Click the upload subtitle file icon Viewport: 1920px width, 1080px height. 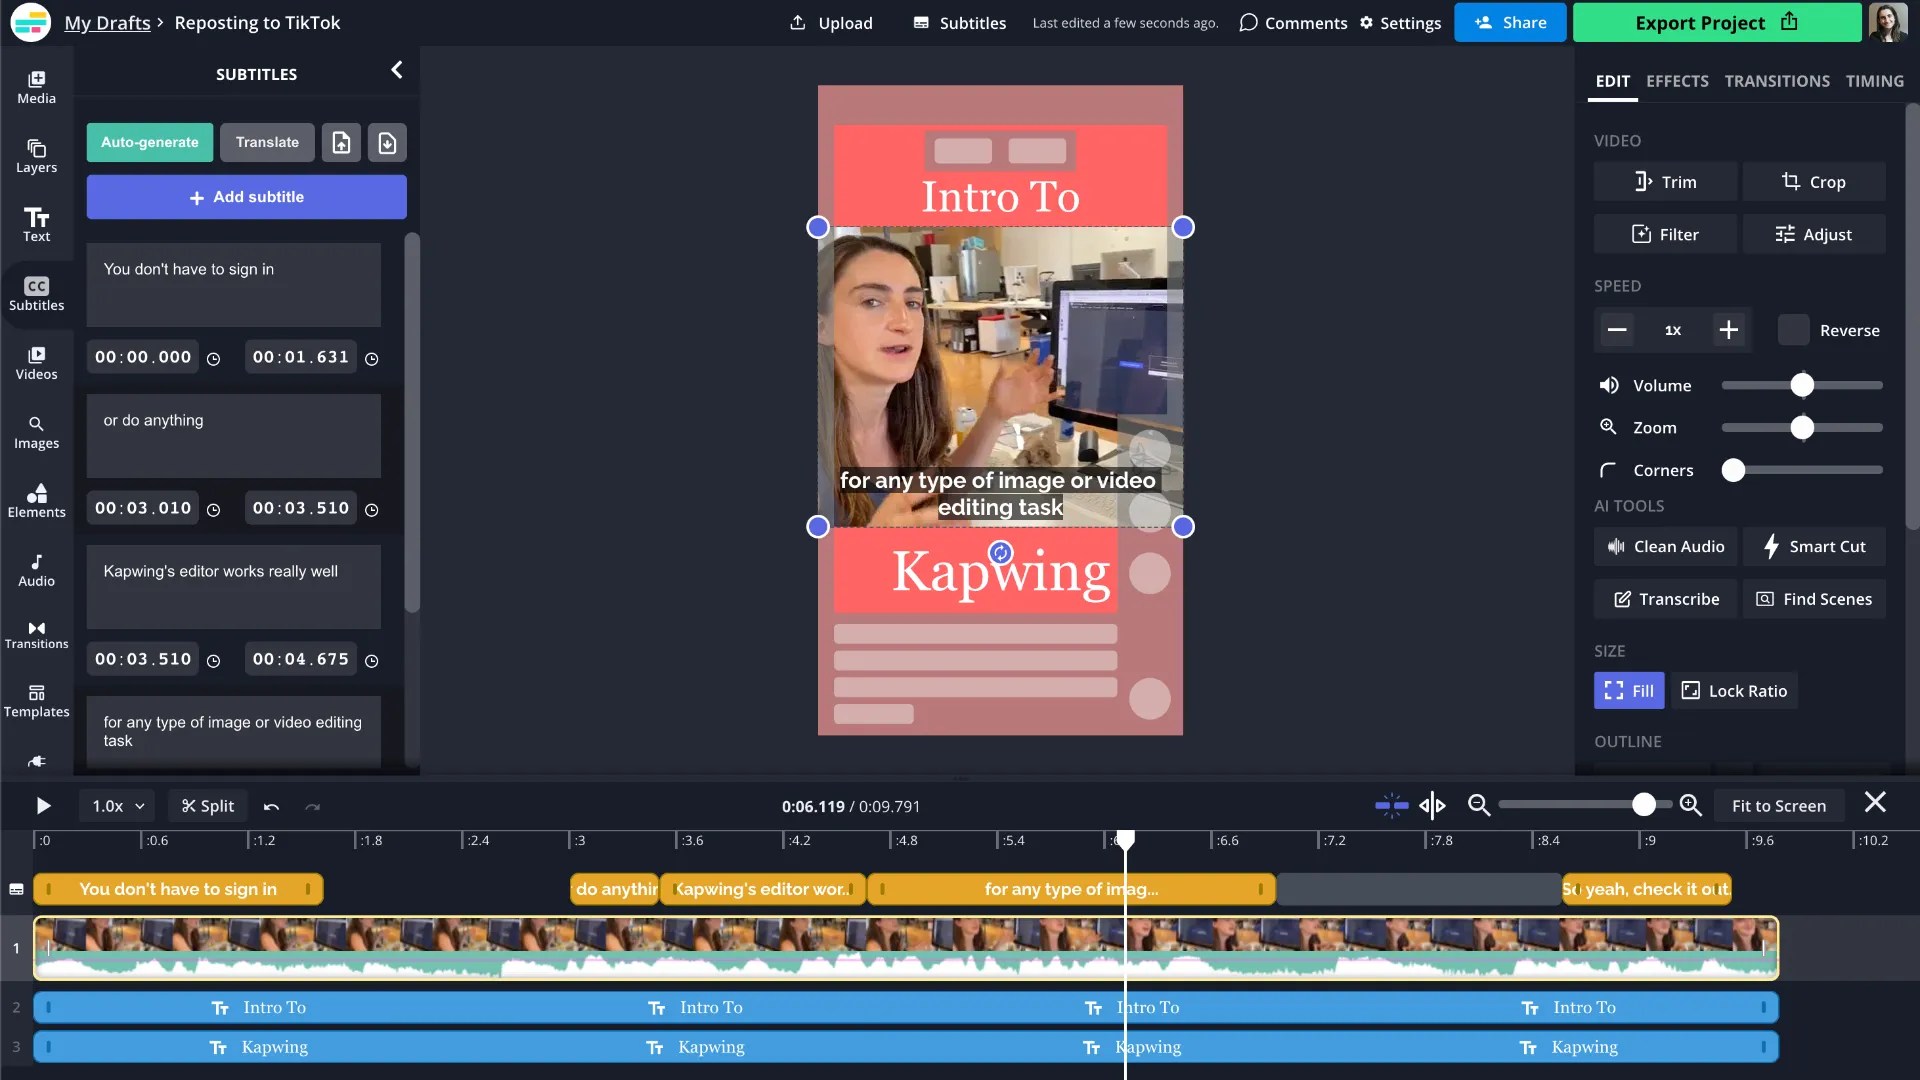pos(341,142)
